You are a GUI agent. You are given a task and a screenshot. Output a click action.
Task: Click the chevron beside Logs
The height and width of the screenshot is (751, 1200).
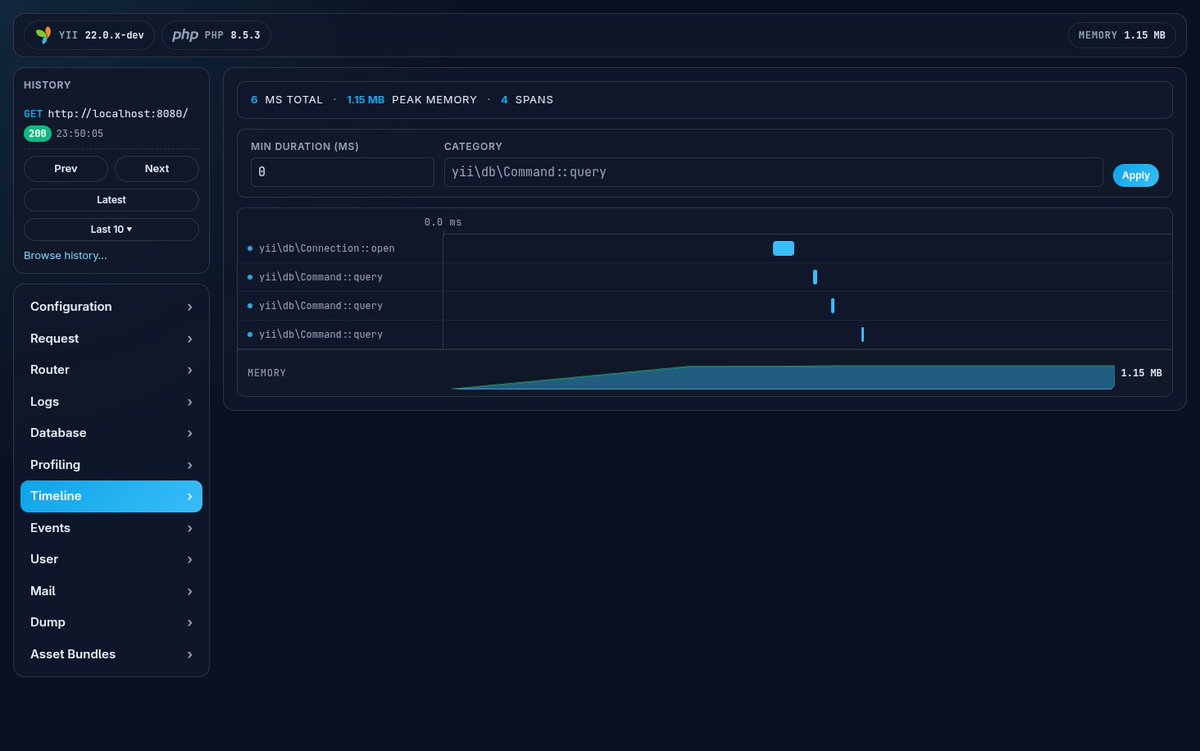coord(190,402)
